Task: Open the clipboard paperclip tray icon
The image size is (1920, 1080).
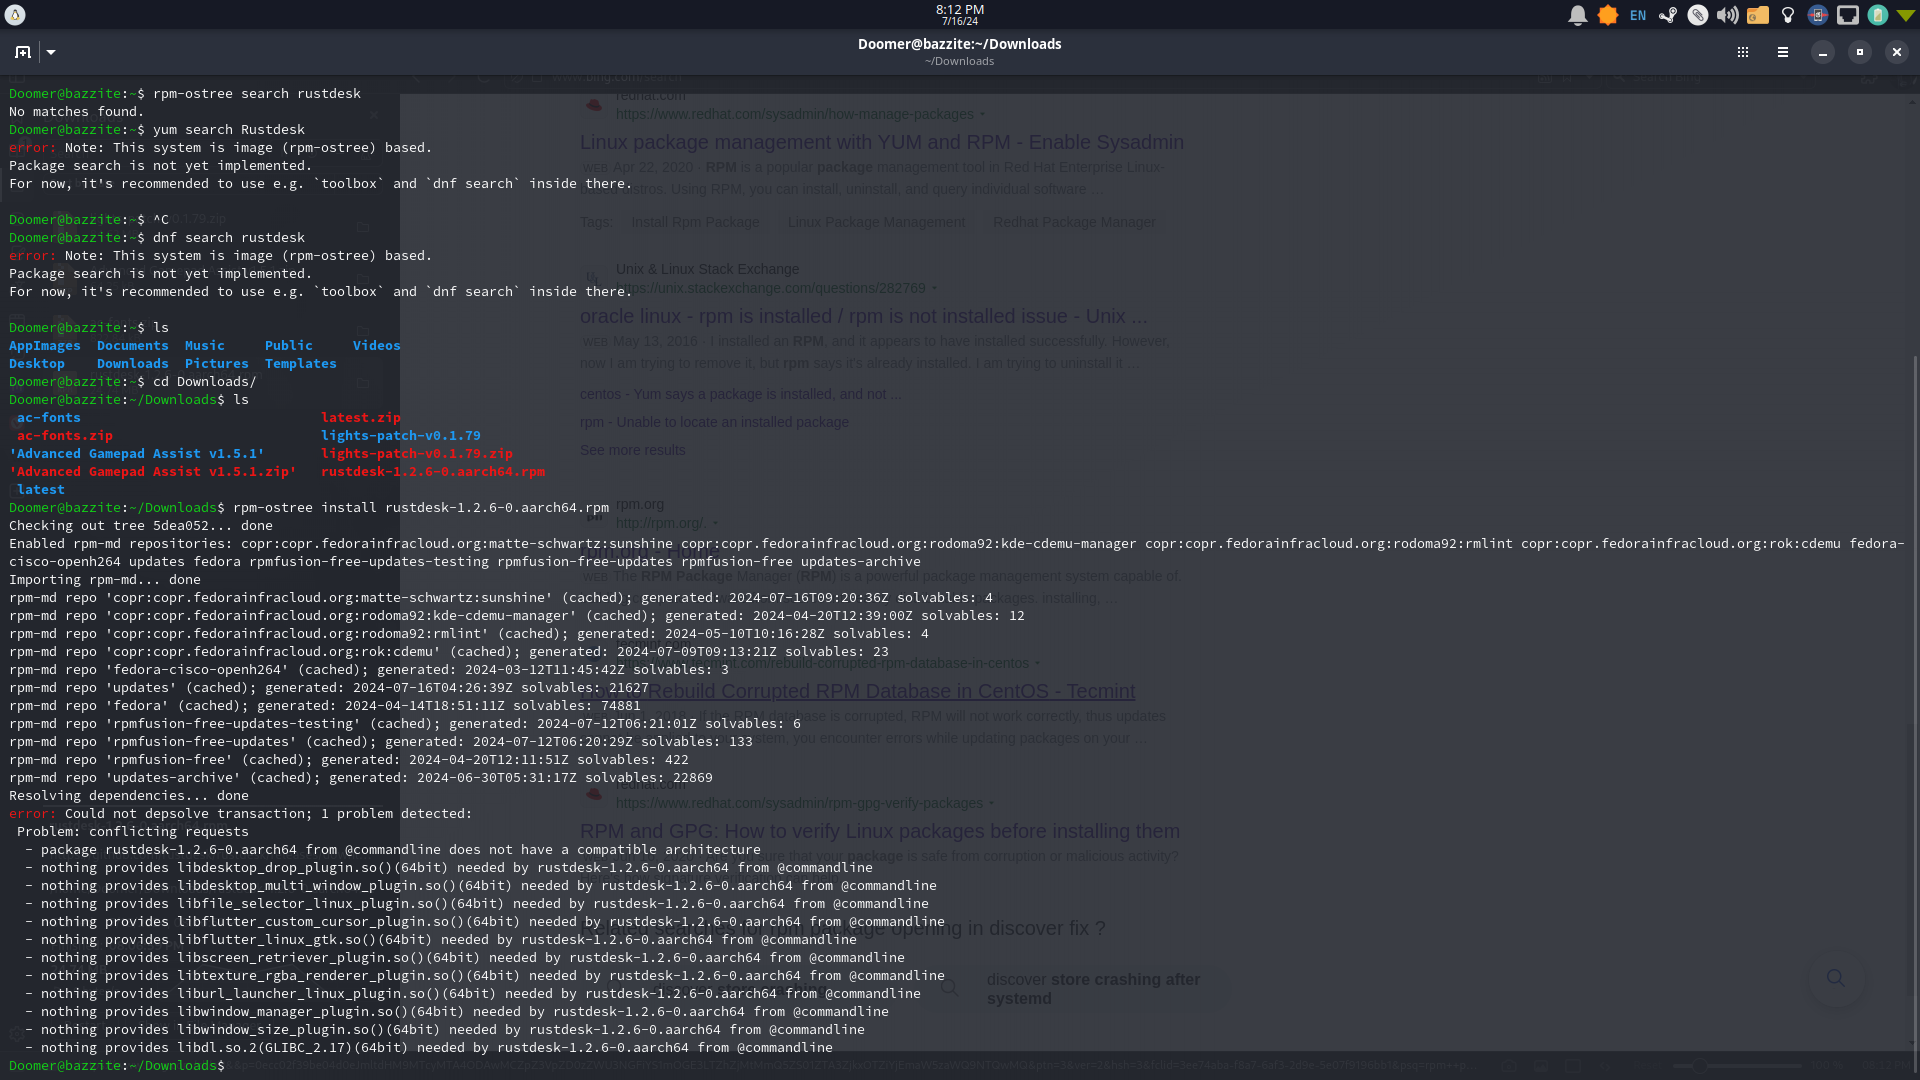Action: click(1698, 15)
